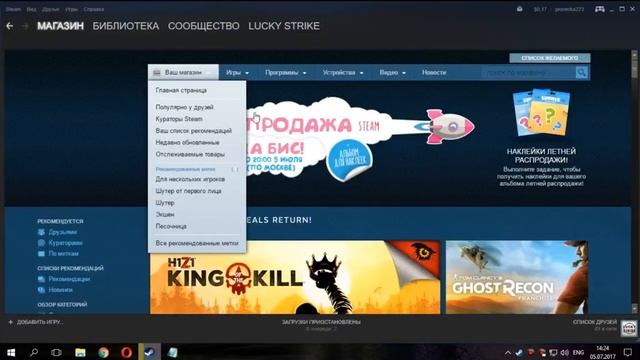The image size is (640, 360).
Task: Open the H1Z1 King of the Kill banner
Action: pyautogui.click(x=295, y=277)
